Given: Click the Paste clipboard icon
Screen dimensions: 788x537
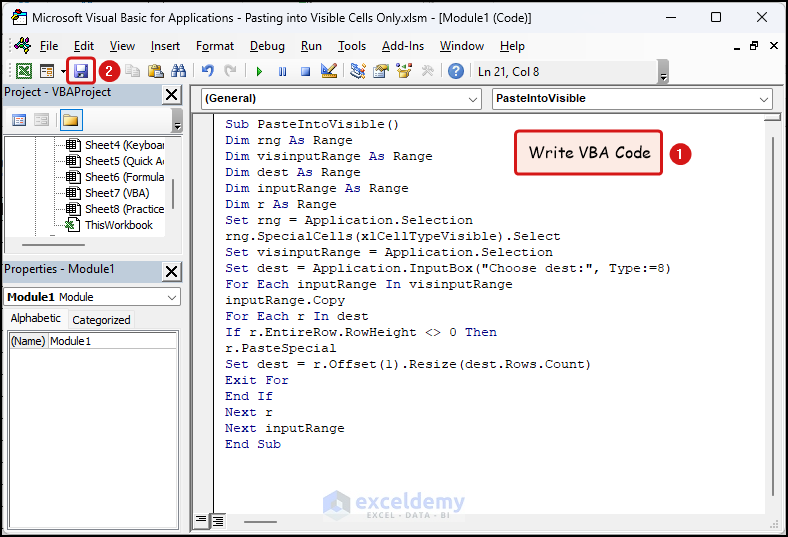Looking at the screenshot, I should pos(155,71).
